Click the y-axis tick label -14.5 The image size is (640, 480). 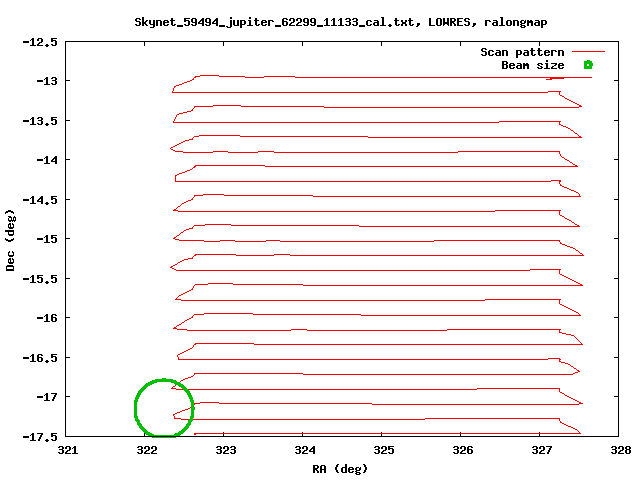(40, 200)
